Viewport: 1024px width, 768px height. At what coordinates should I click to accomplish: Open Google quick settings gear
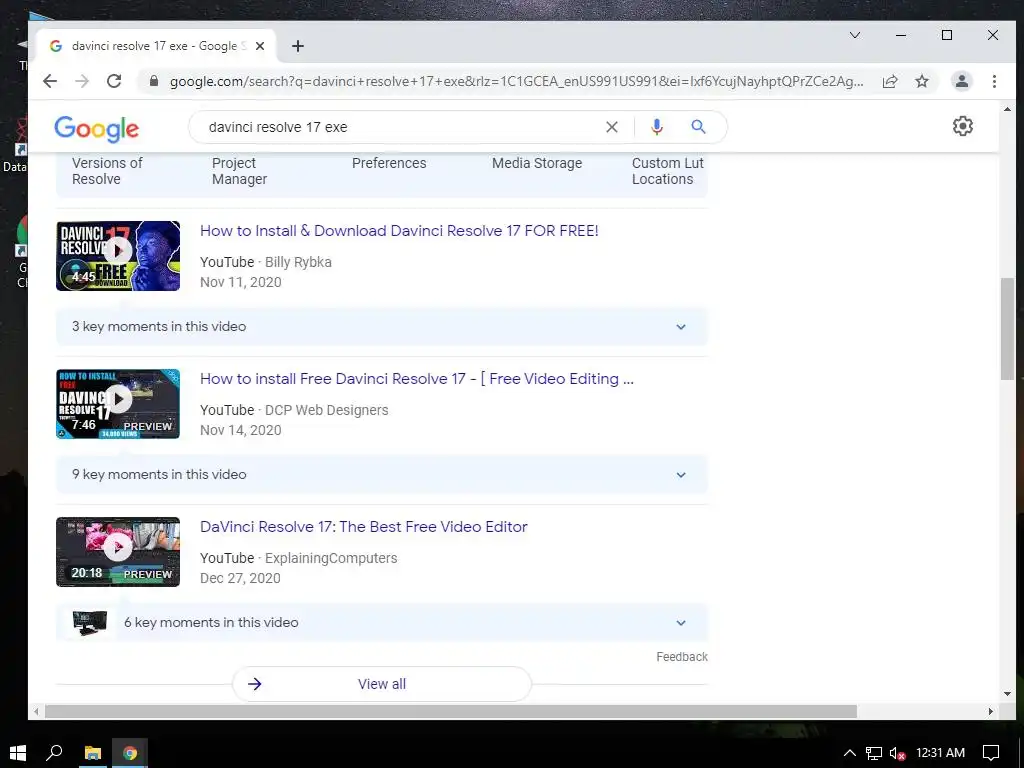963,126
